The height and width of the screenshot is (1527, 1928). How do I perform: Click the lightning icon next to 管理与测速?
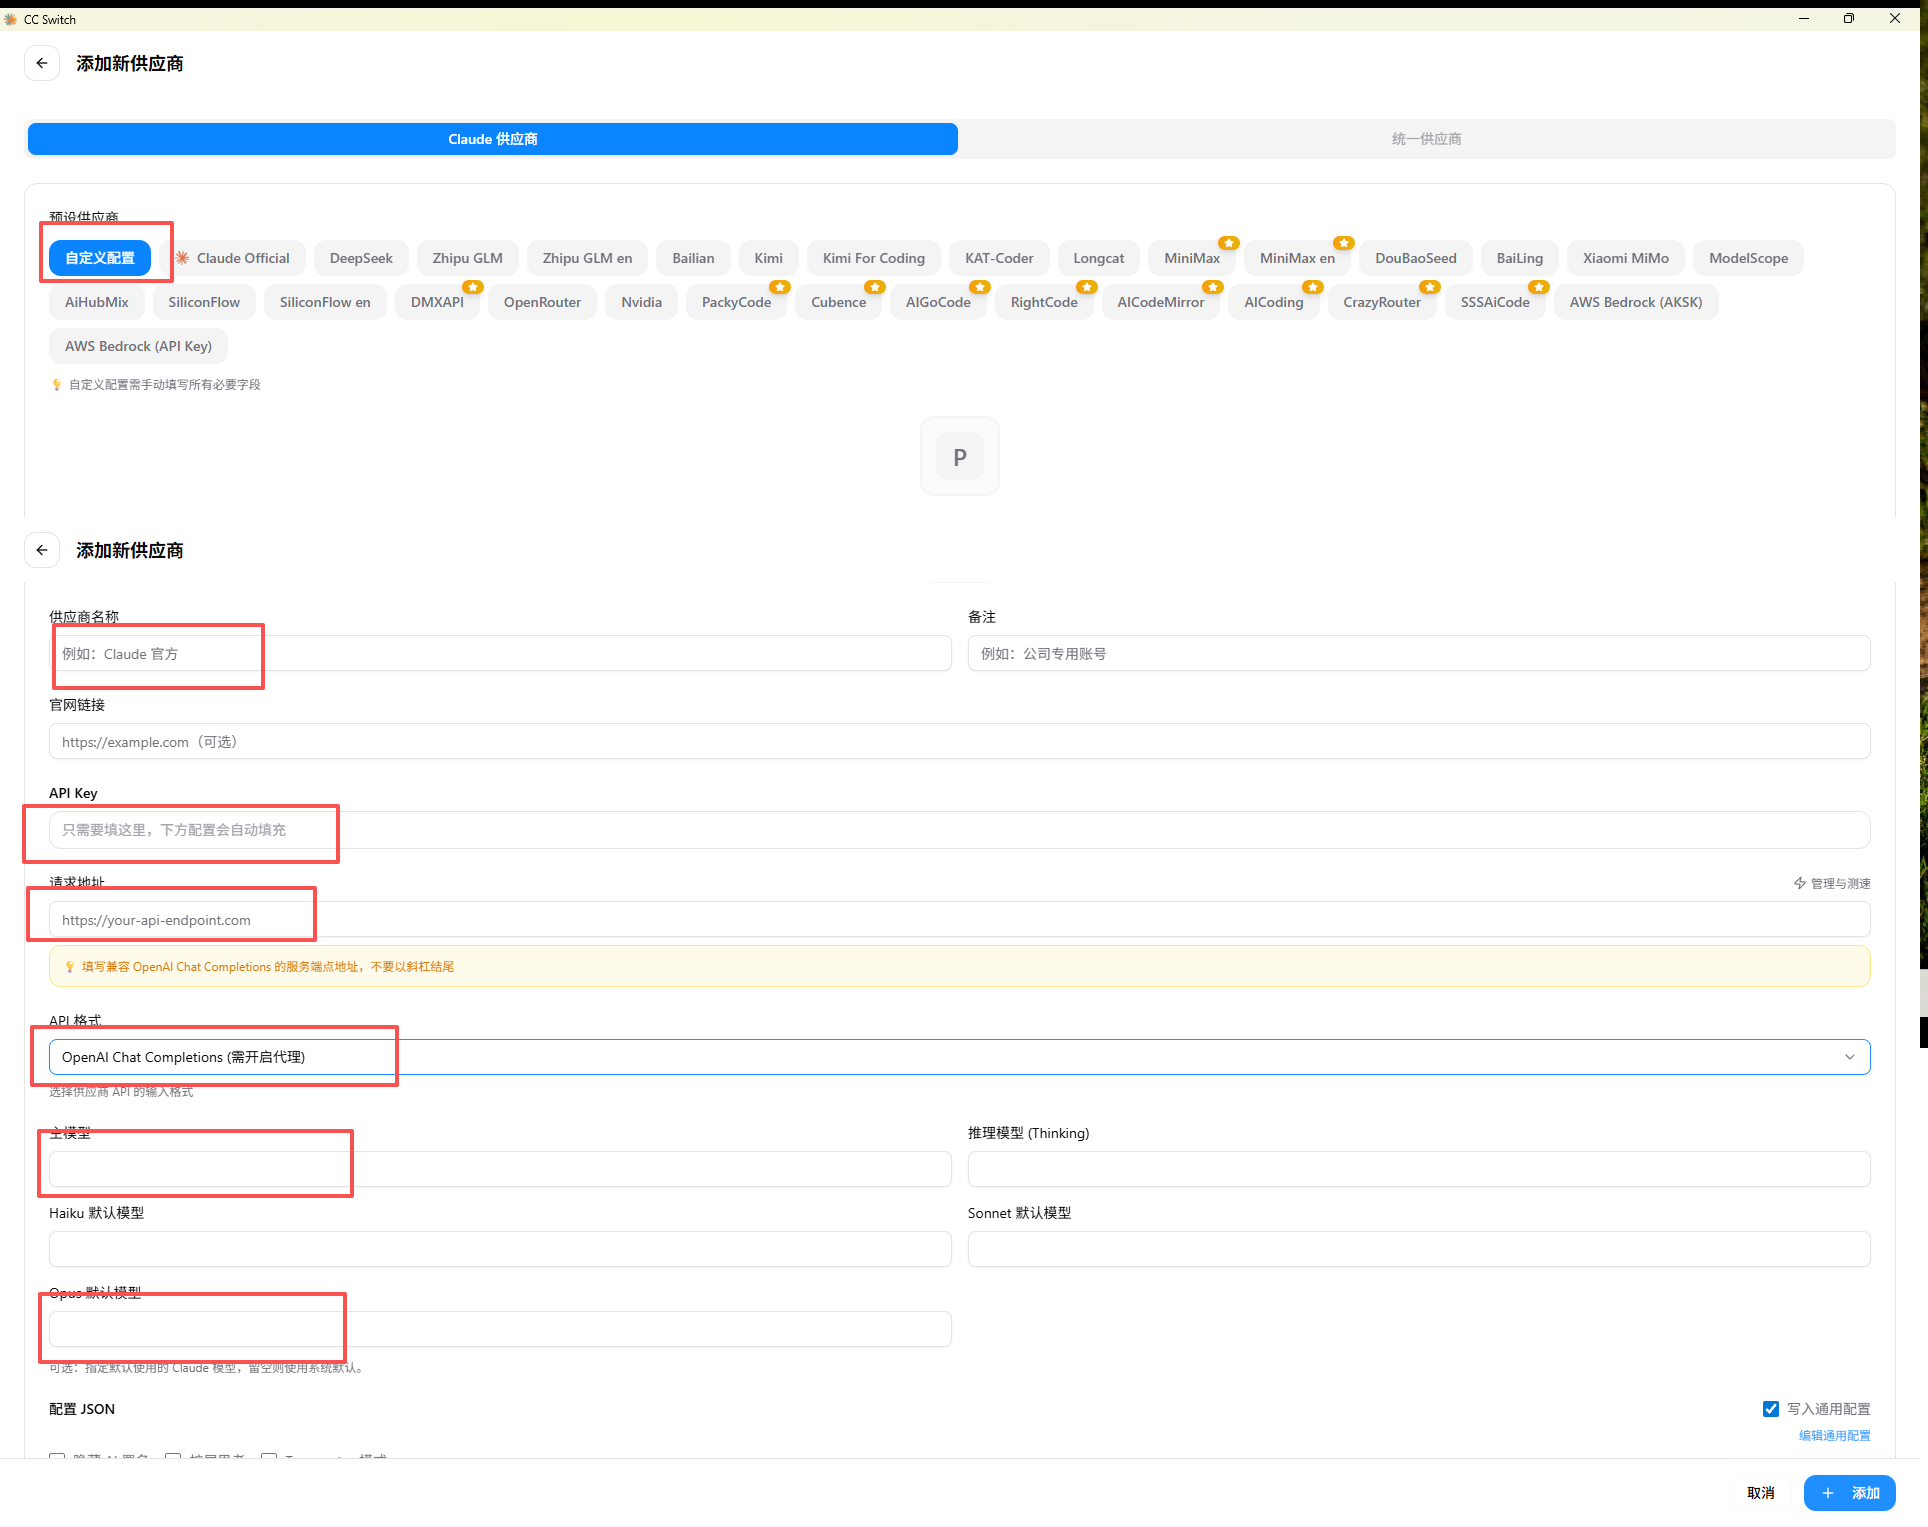[1800, 883]
